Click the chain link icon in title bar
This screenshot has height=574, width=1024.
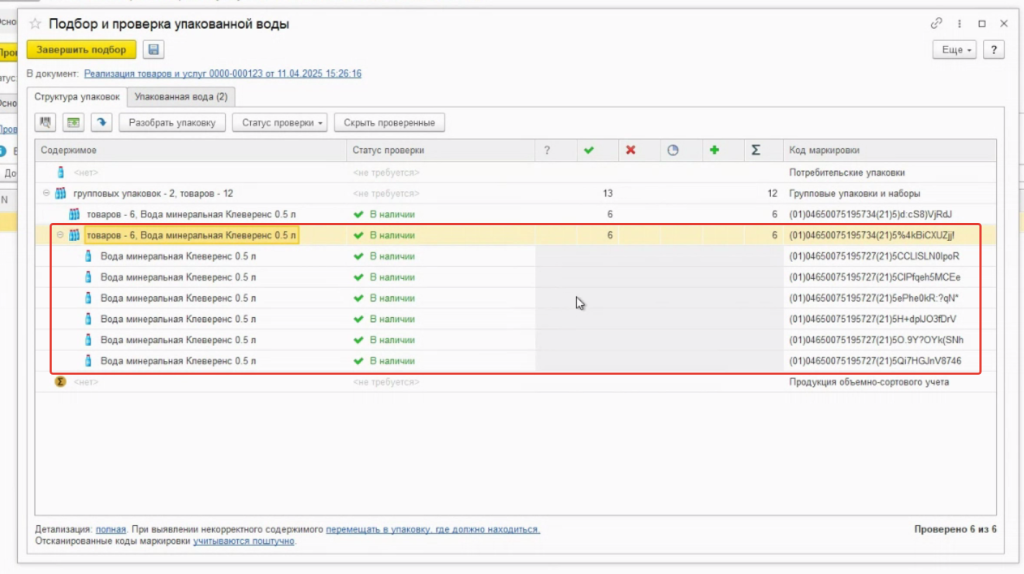click(936, 23)
